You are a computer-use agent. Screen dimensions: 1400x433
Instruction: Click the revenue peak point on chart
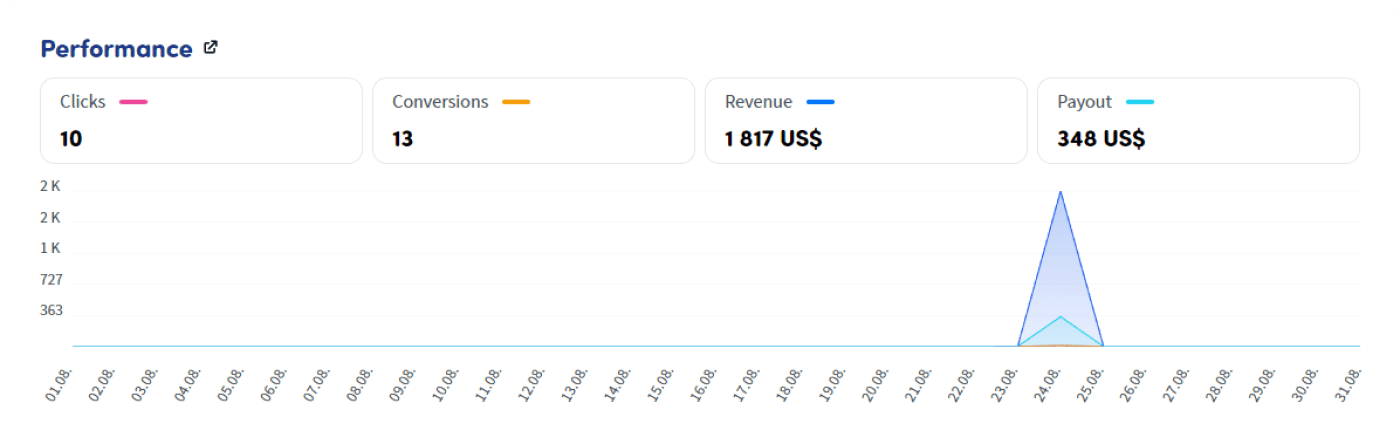(x=1060, y=191)
